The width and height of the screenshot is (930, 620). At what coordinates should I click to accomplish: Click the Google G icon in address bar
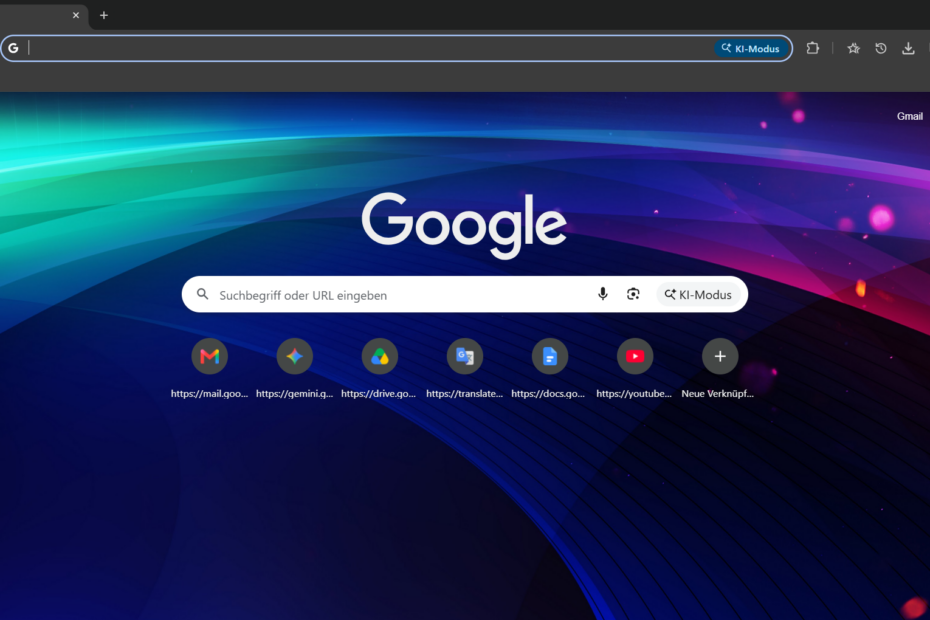[14, 49]
